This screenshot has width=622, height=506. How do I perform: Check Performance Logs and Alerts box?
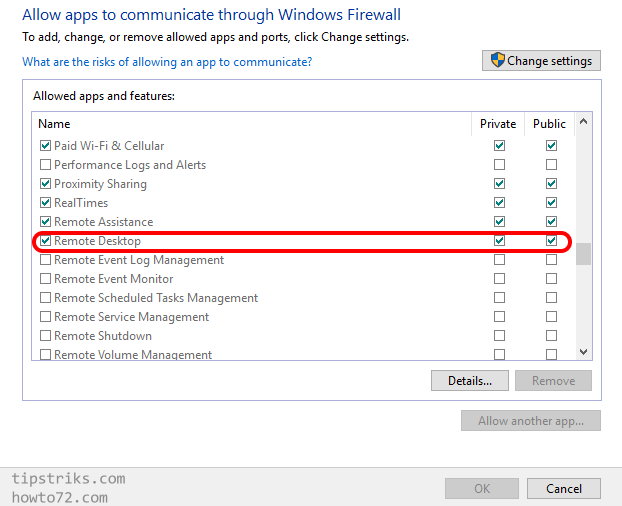point(45,165)
